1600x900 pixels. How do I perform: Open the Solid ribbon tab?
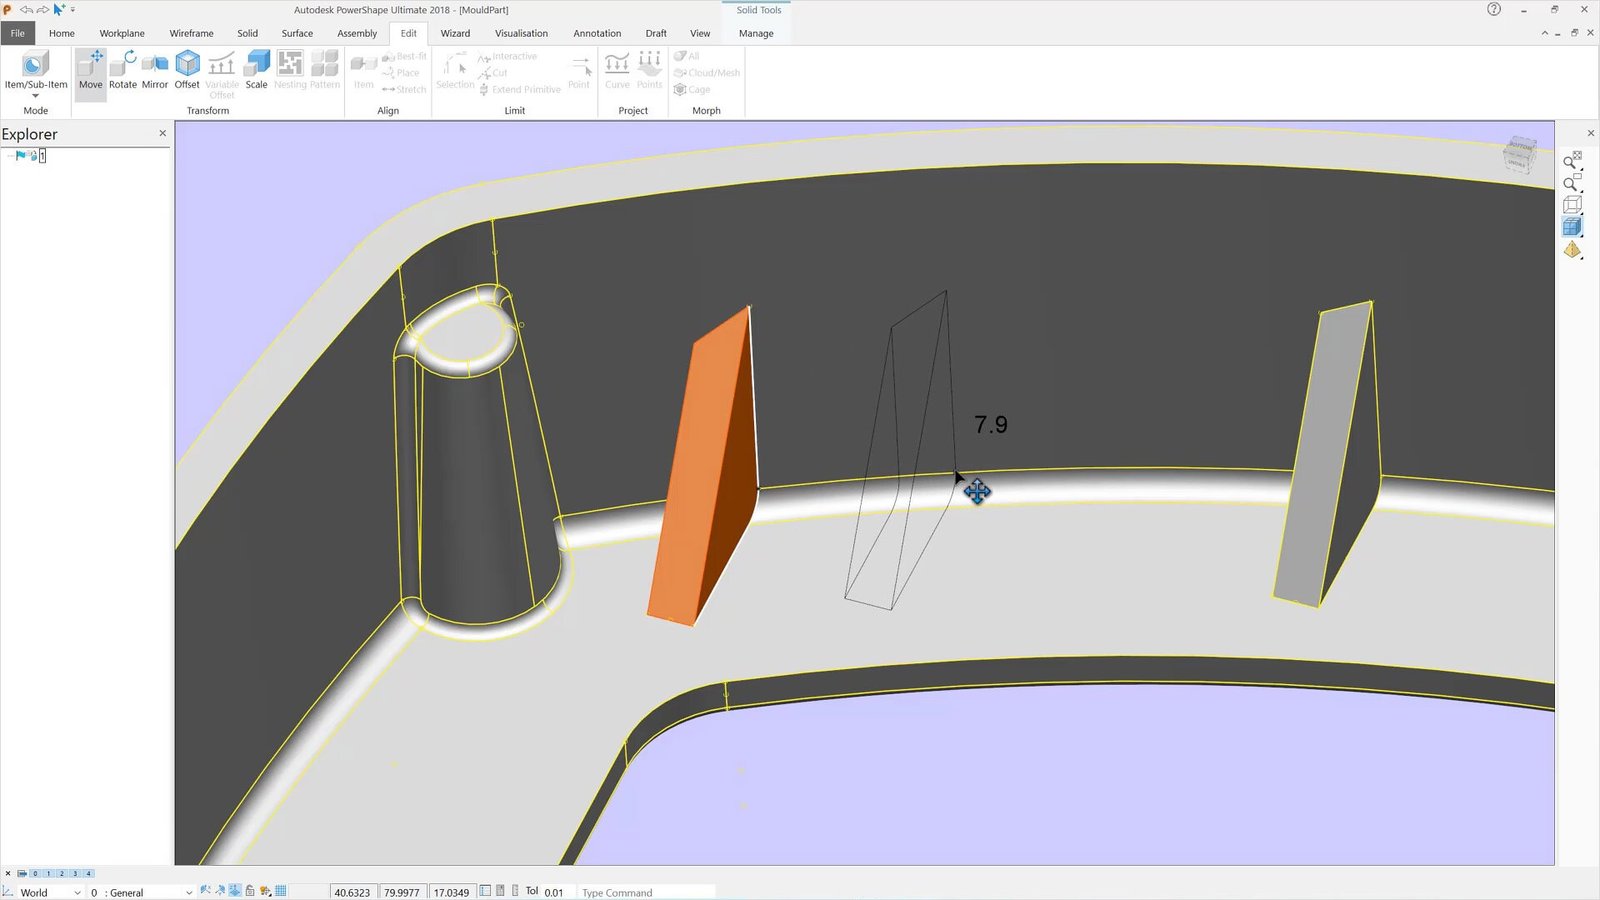(247, 33)
